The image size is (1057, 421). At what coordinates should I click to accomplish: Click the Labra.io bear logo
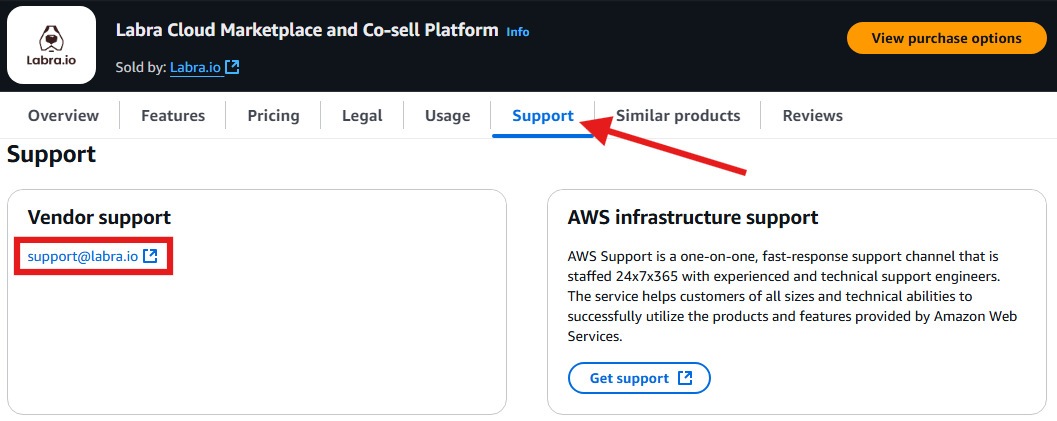51,45
